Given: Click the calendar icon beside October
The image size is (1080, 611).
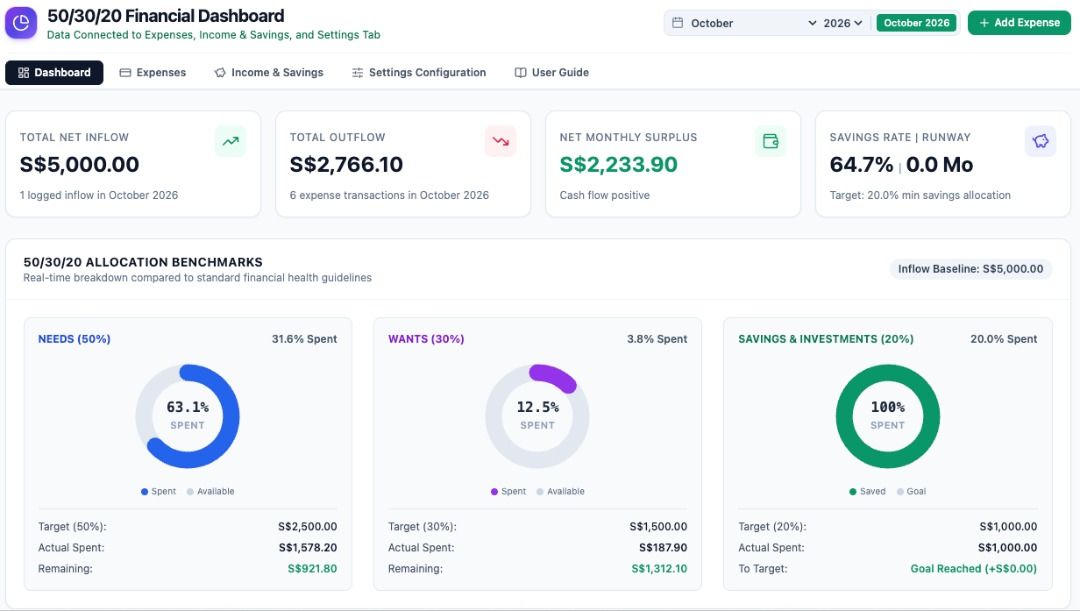Looking at the screenshot, I should click(678, 23).
